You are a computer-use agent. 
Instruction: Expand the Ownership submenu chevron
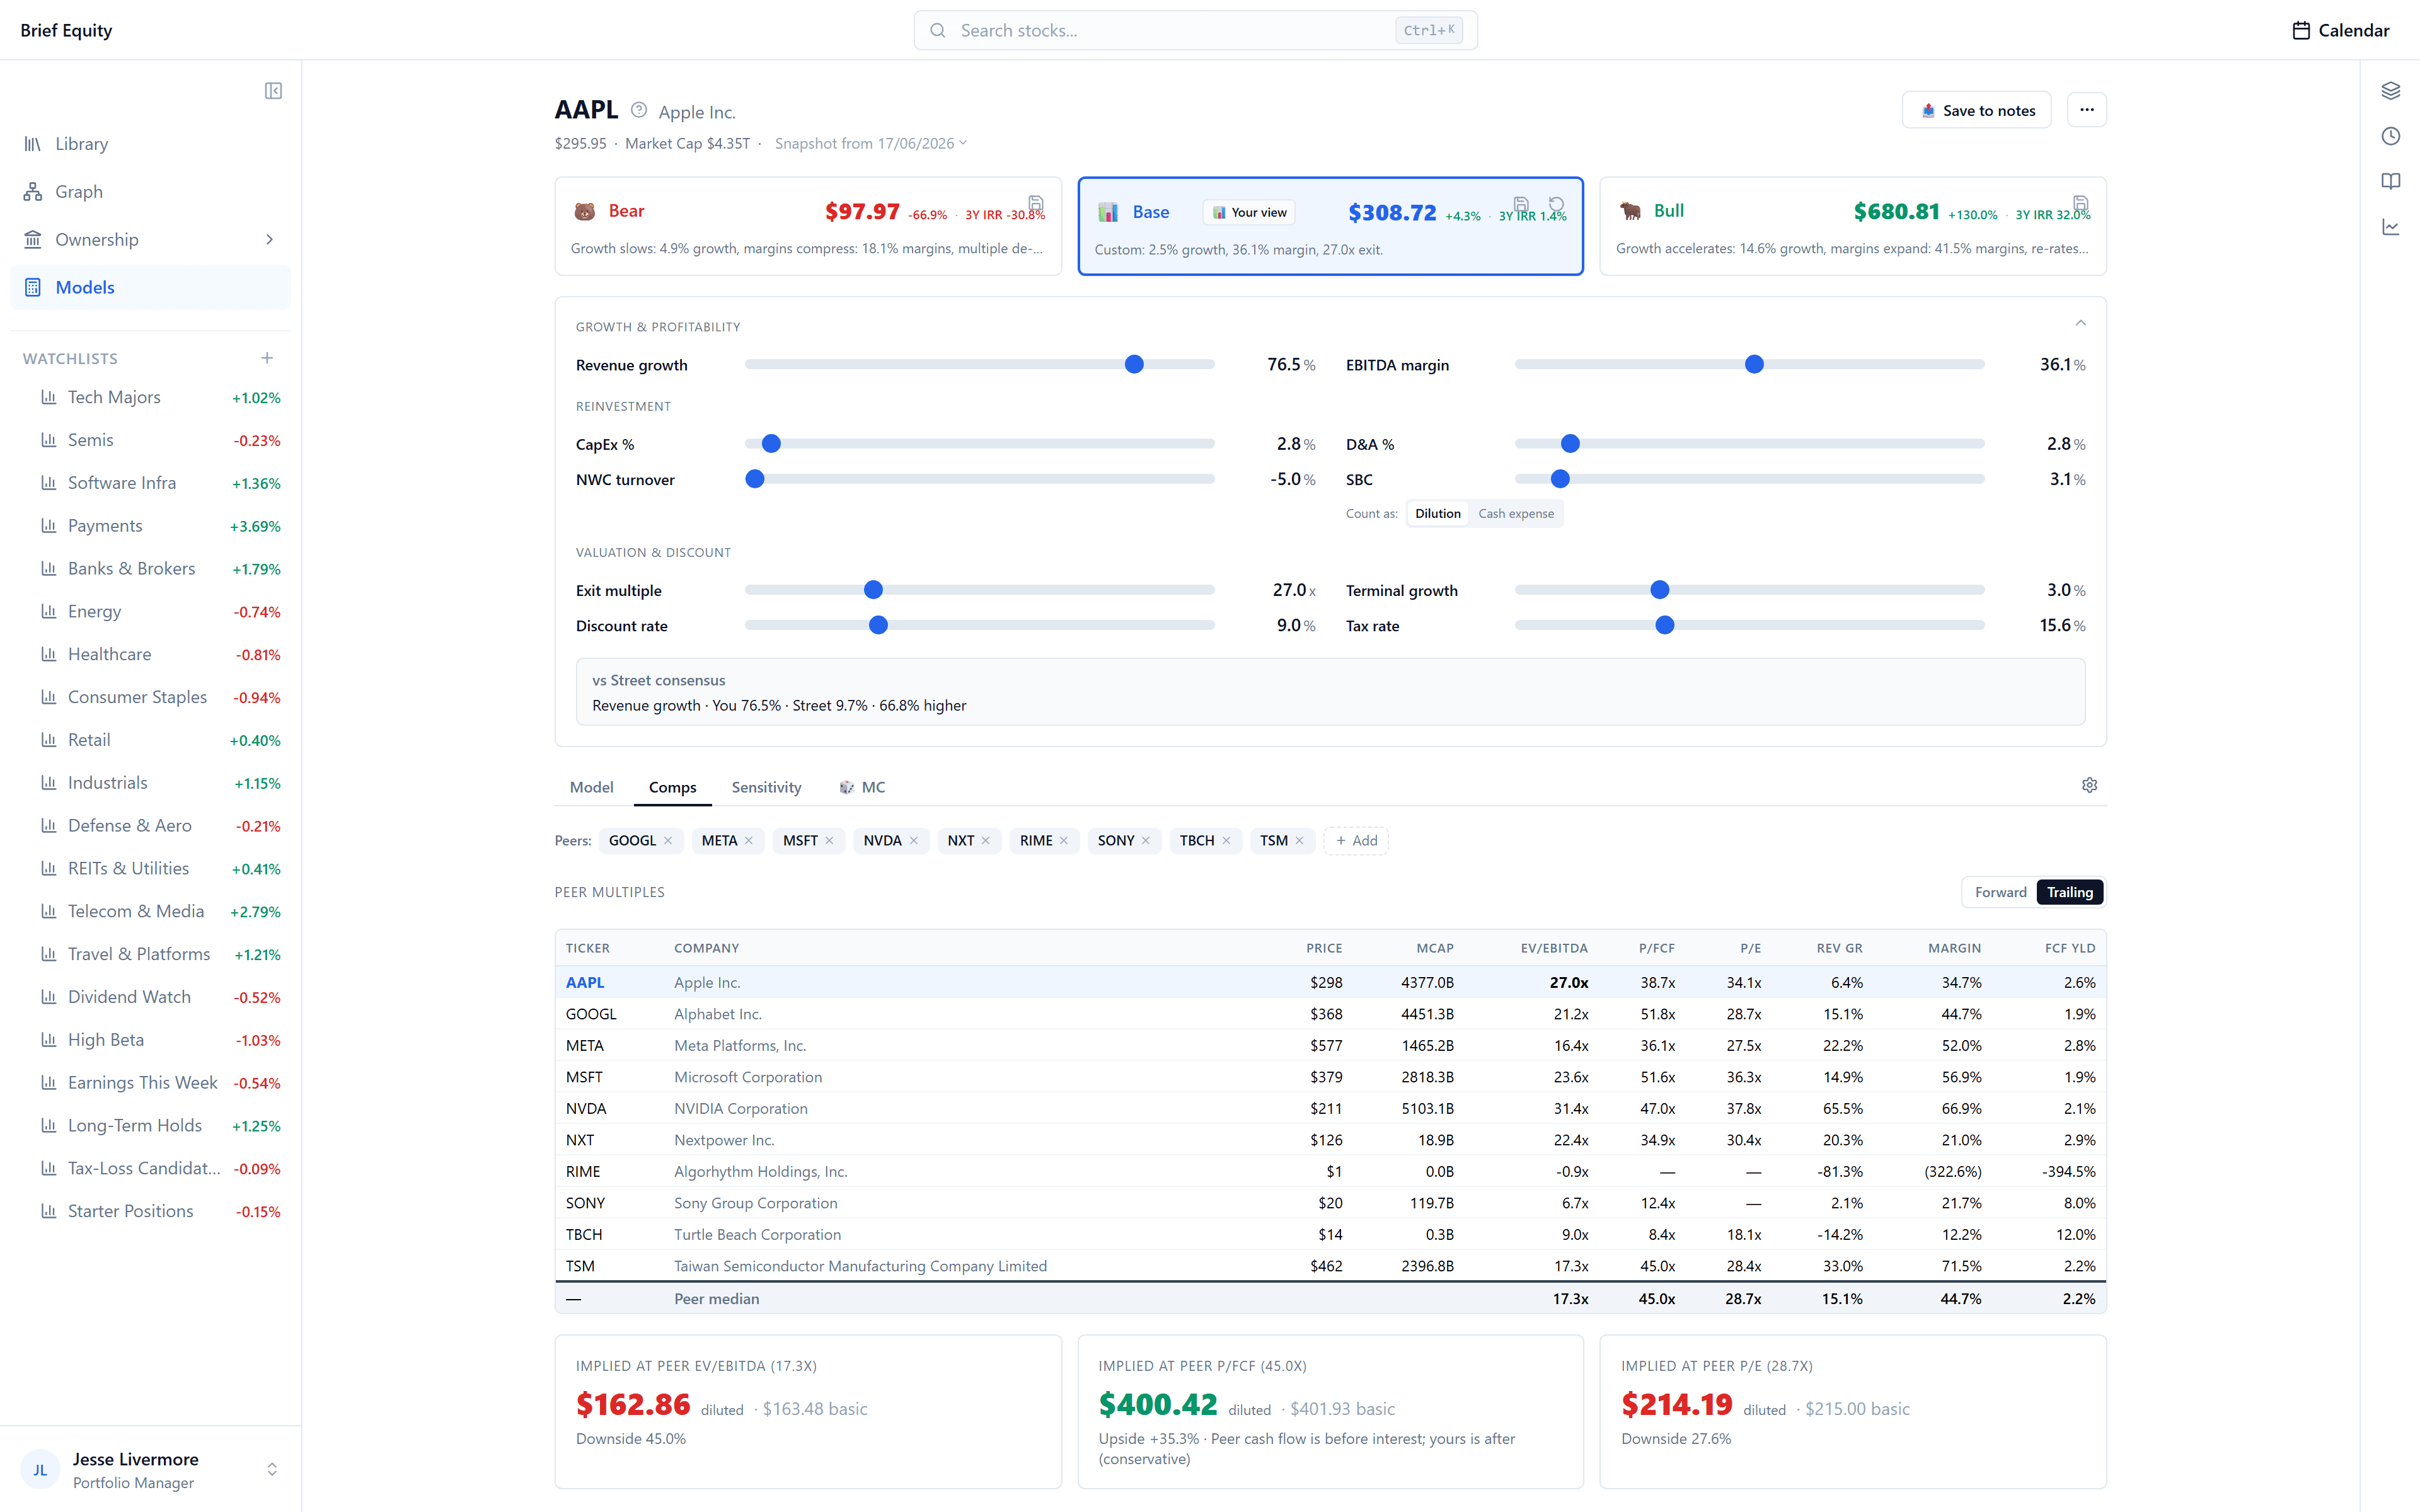[269, 240]
